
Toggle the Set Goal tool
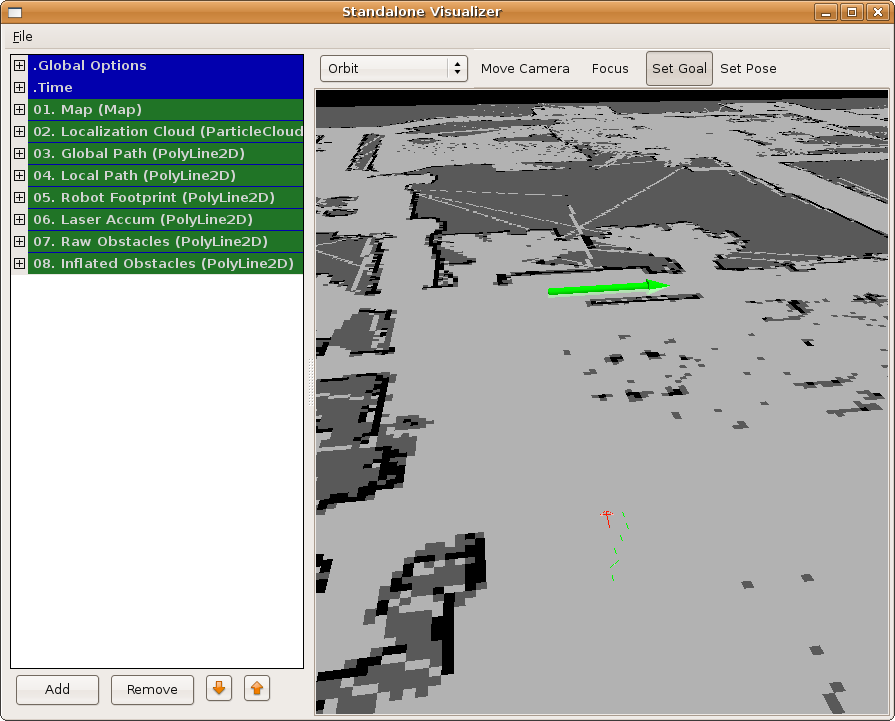coord(679,68)
